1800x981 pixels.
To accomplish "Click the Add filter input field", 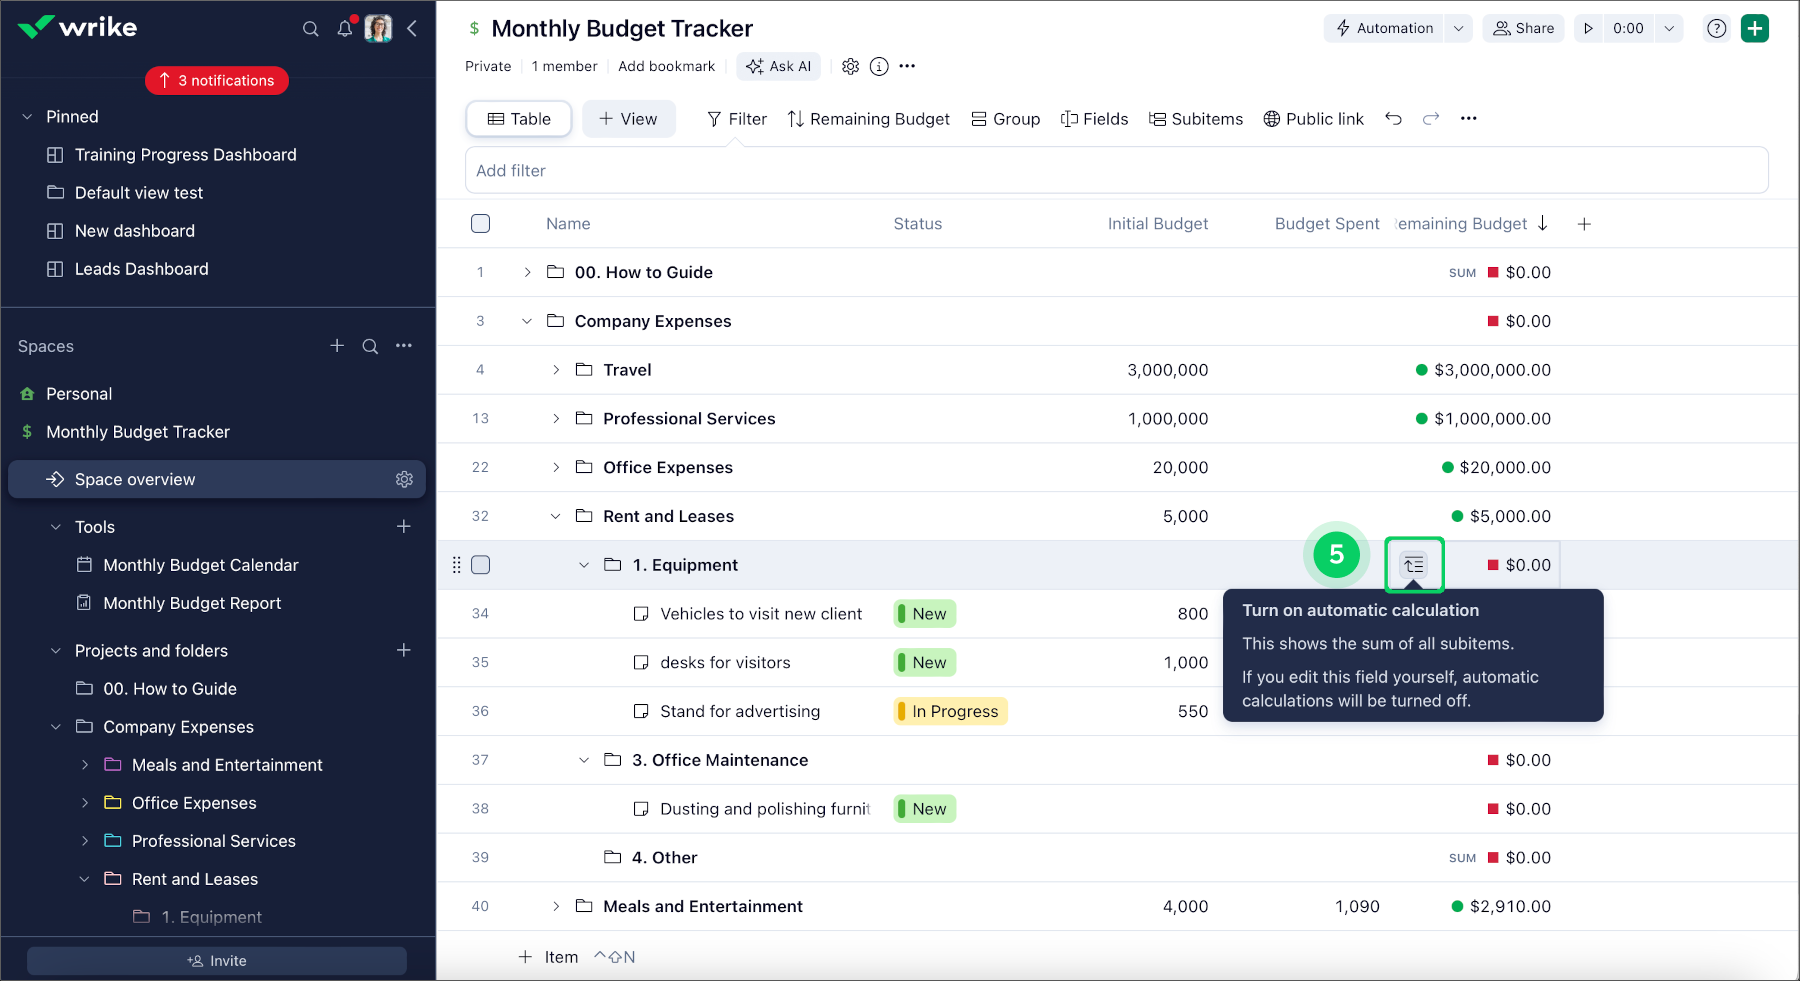I will point(1116,171).
